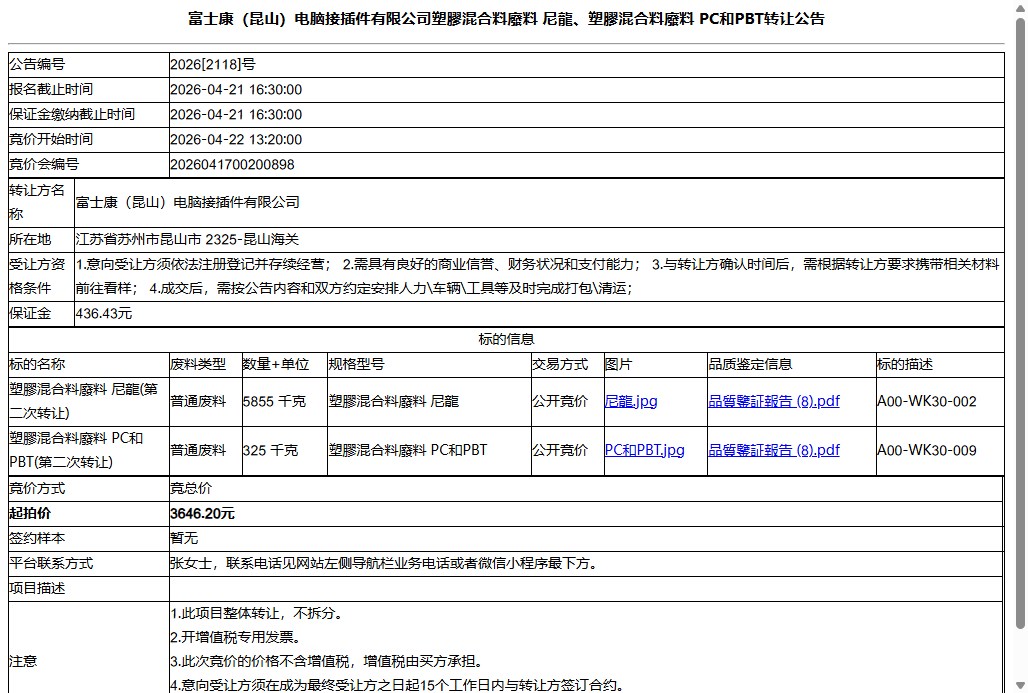
Task: Click the 标的名称 column header
Action: [x=37, y=364]
